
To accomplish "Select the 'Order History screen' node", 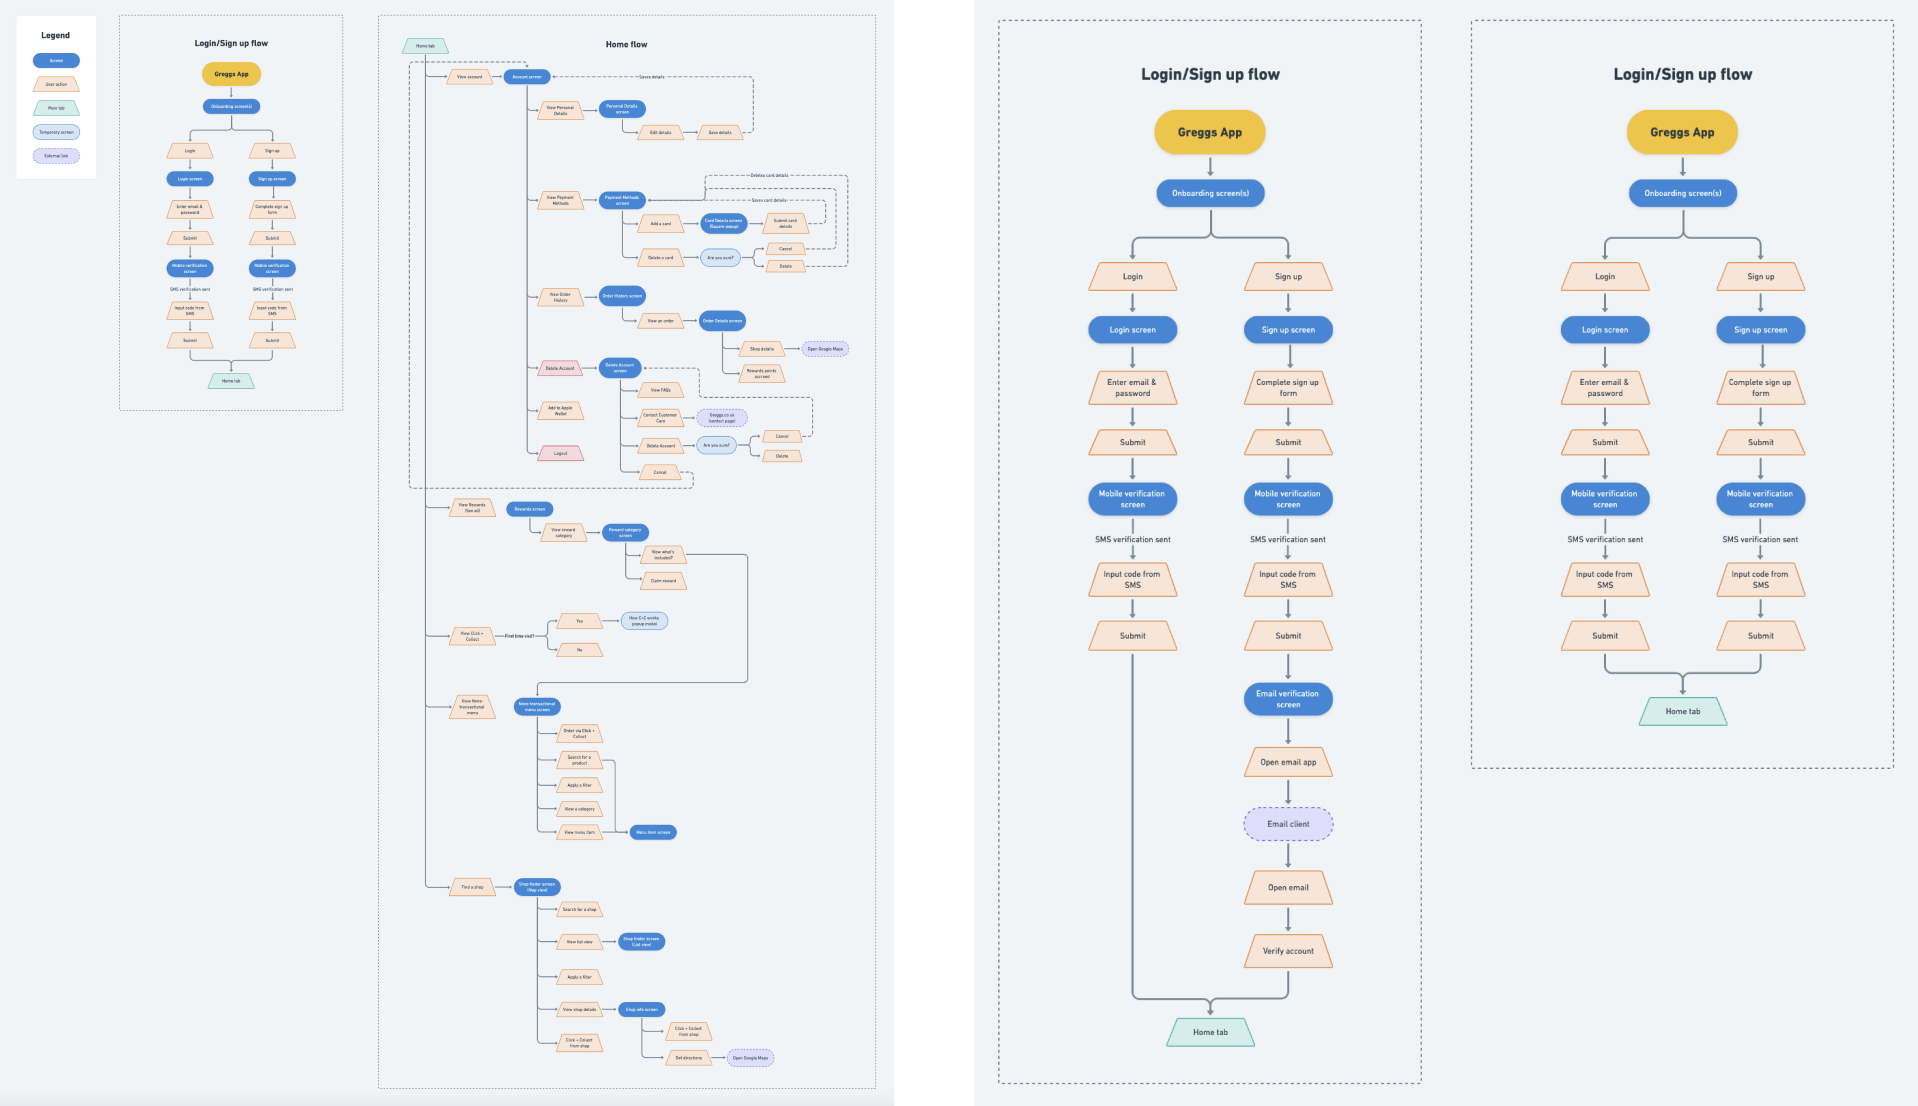I will [x=622, y=296].
